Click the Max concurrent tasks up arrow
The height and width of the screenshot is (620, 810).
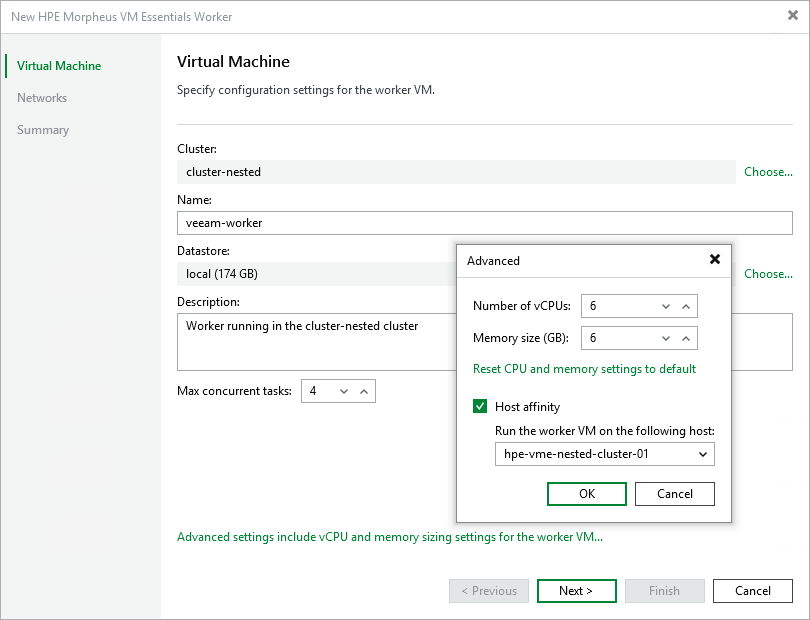365,391
